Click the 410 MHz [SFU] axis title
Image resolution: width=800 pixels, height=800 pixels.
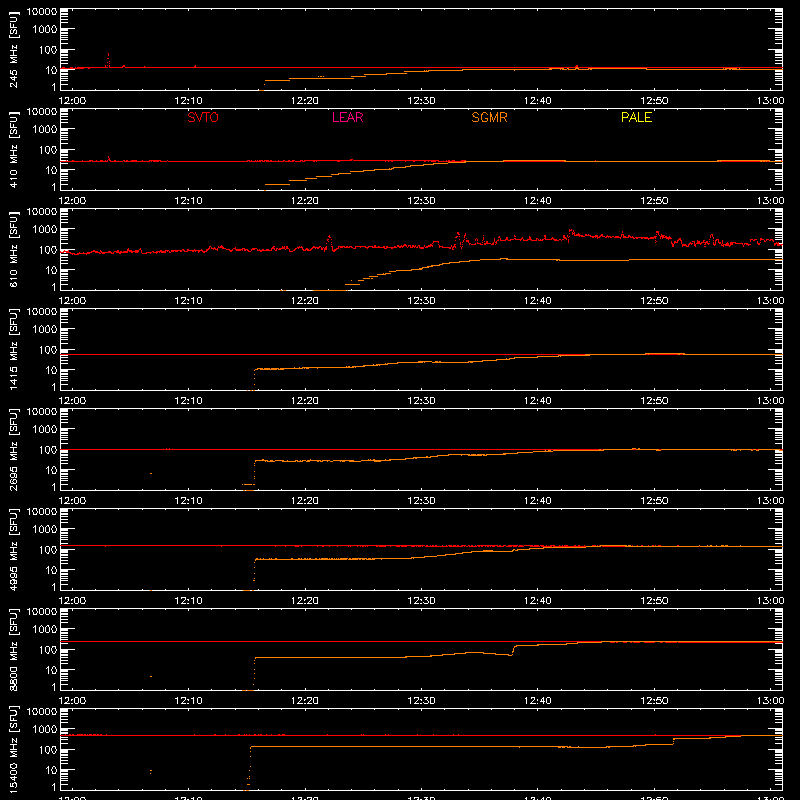13,149
